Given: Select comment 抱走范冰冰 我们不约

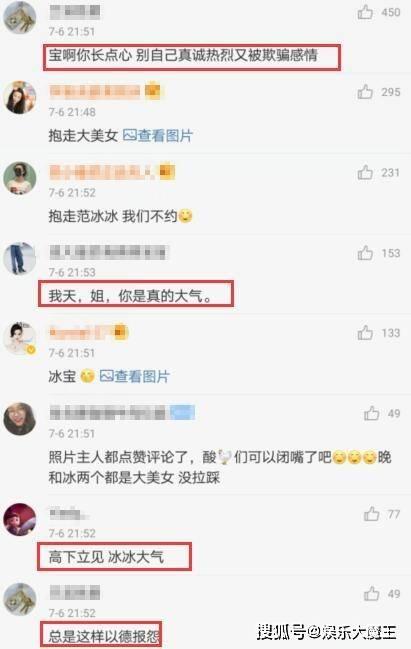Looking at the screenshot, I should [120, 216].
